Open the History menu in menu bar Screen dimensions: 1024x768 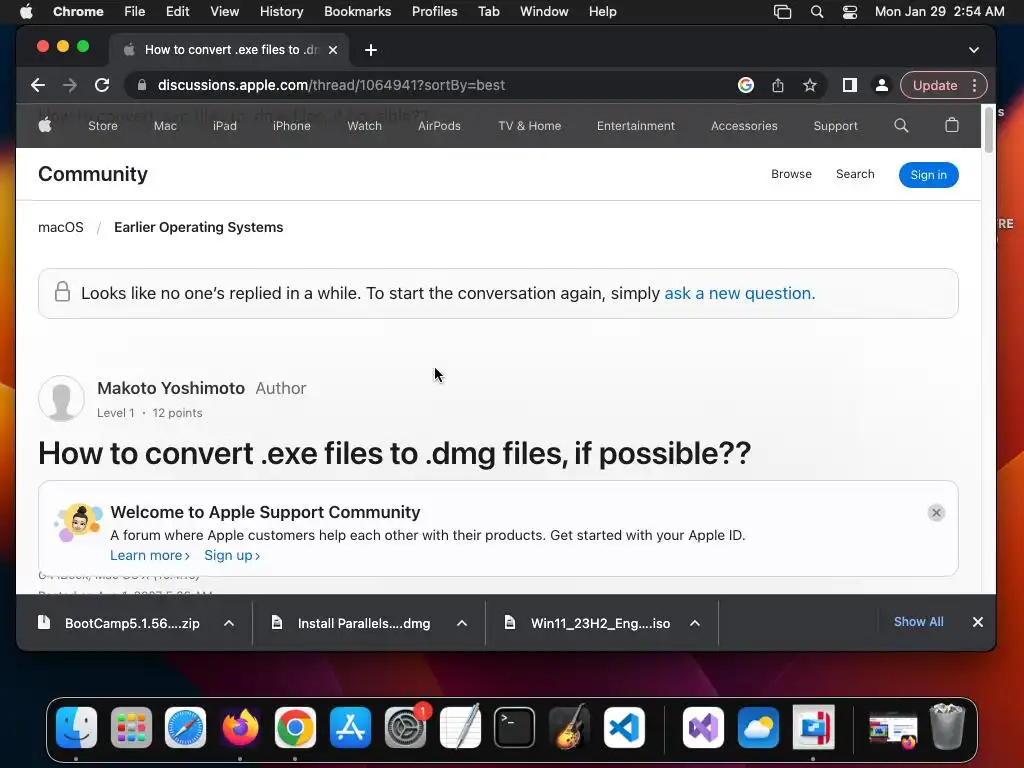point(281,12)
